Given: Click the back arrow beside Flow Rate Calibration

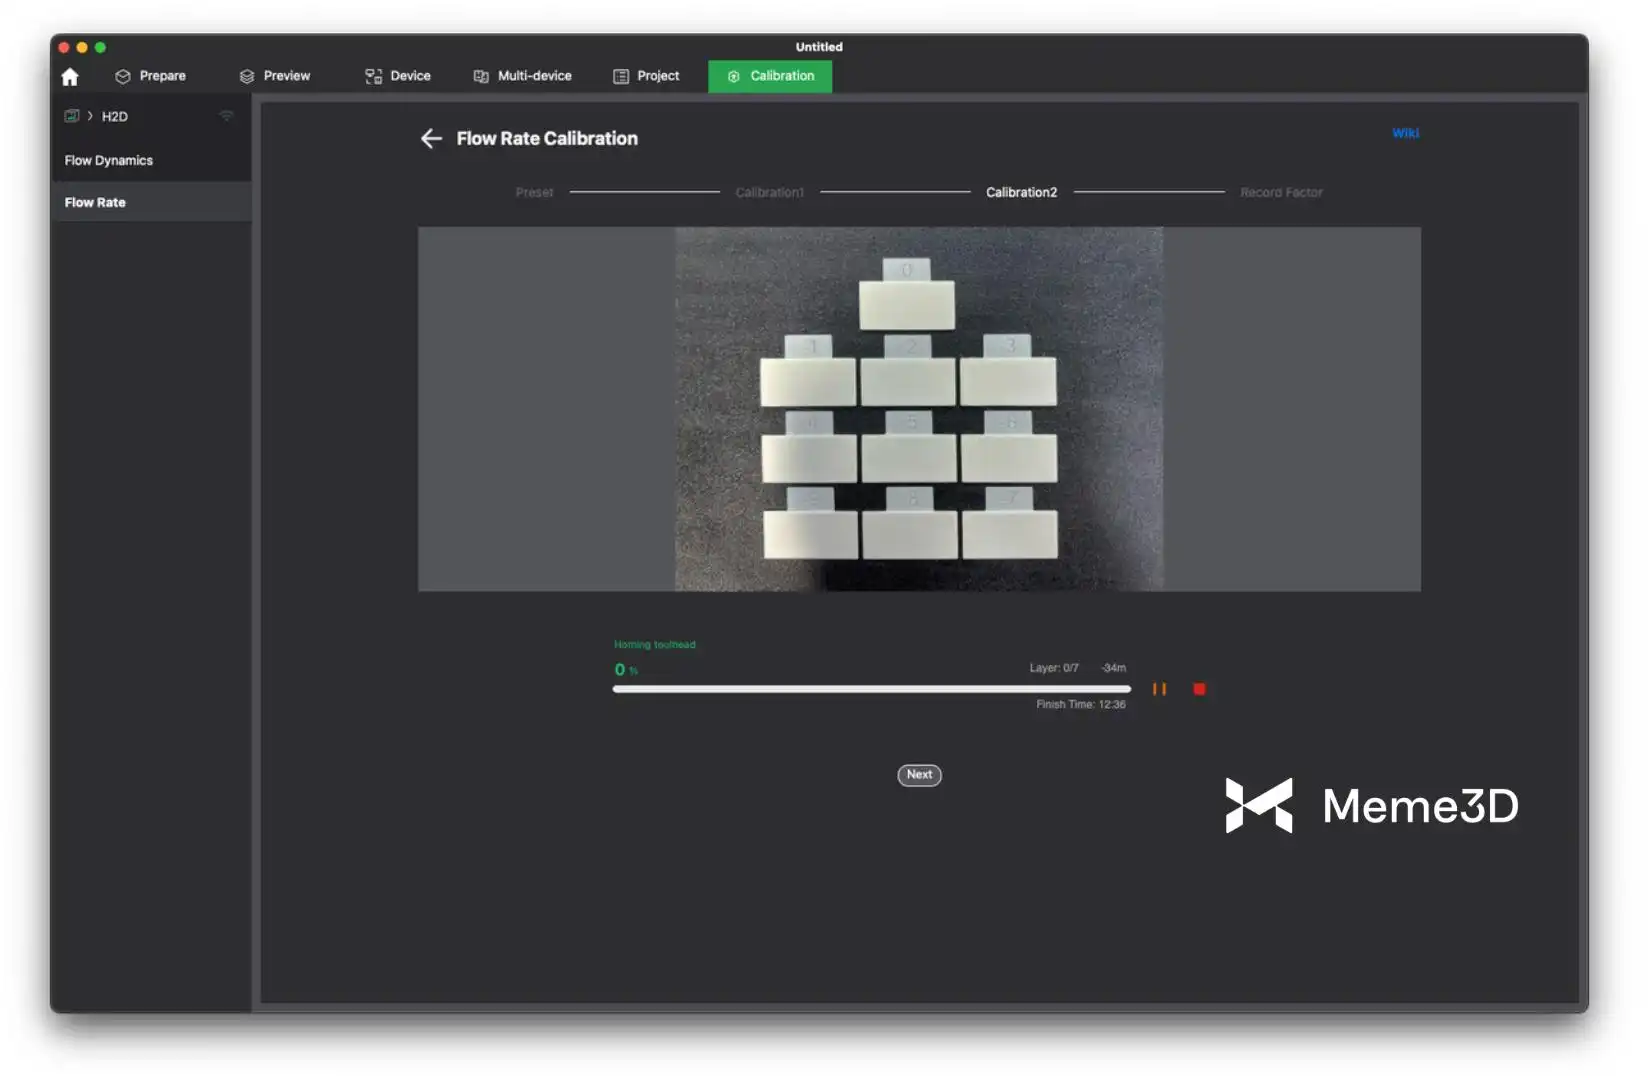Looking at the screenshot, I should pos(431,139).
